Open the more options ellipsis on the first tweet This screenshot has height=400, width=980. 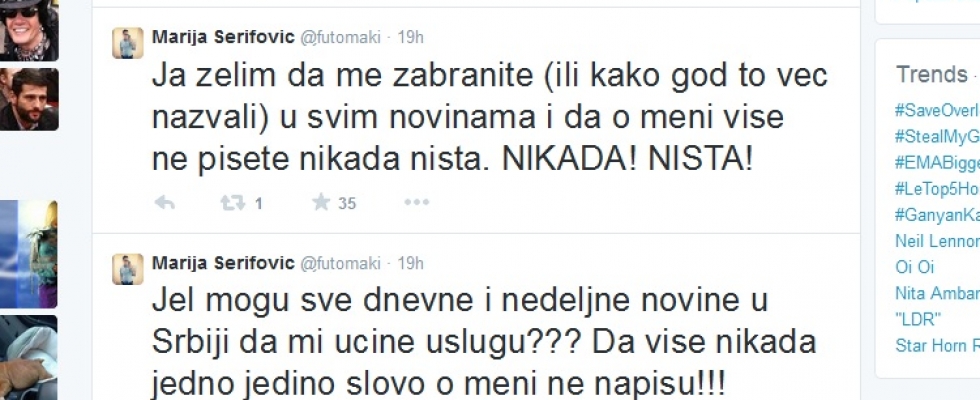click(416, 203)
